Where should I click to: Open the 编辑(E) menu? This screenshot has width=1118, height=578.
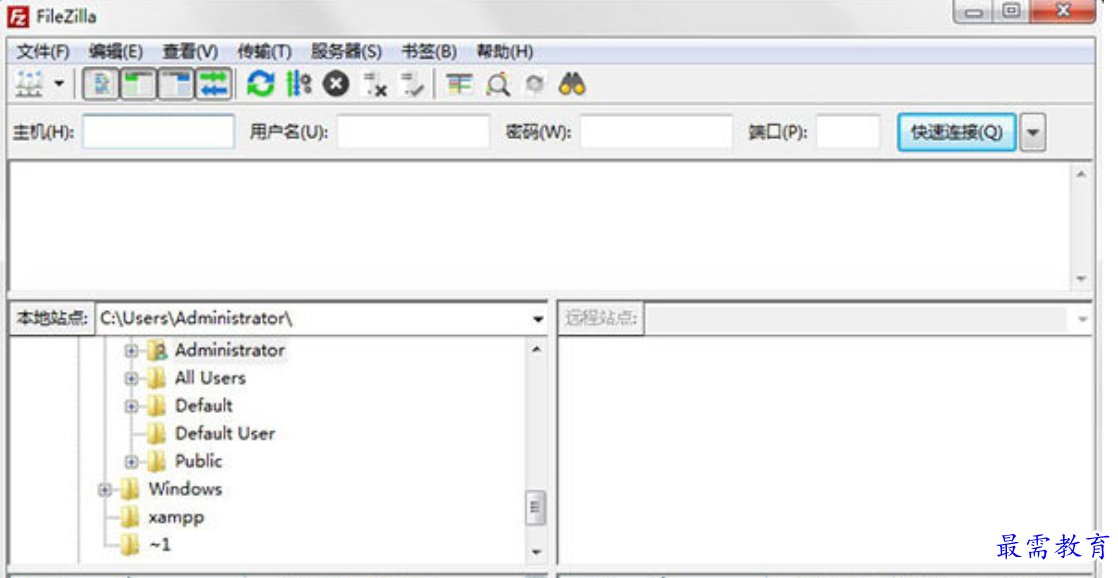[116, 51]
